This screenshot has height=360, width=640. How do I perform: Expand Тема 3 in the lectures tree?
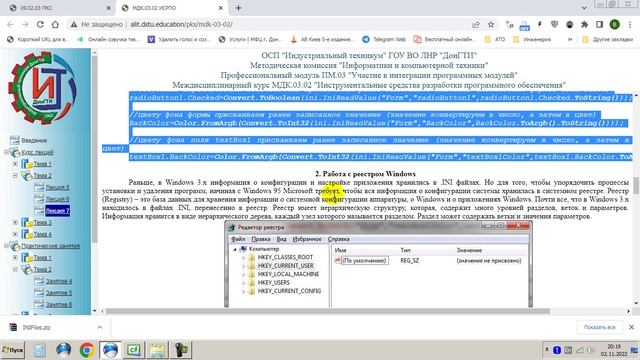point(16,222)
